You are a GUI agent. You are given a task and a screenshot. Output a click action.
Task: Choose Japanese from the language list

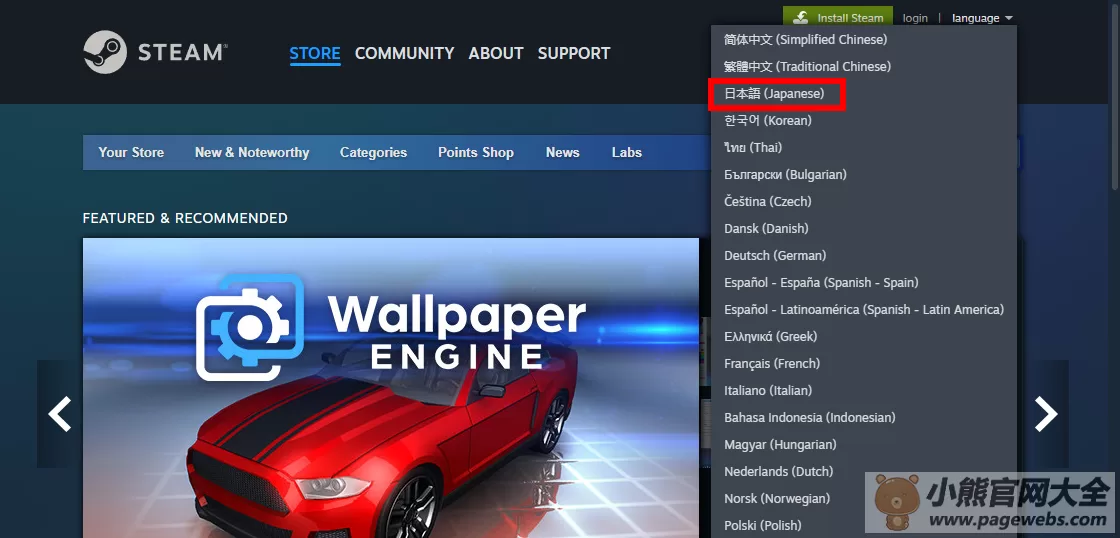[864, 94]
